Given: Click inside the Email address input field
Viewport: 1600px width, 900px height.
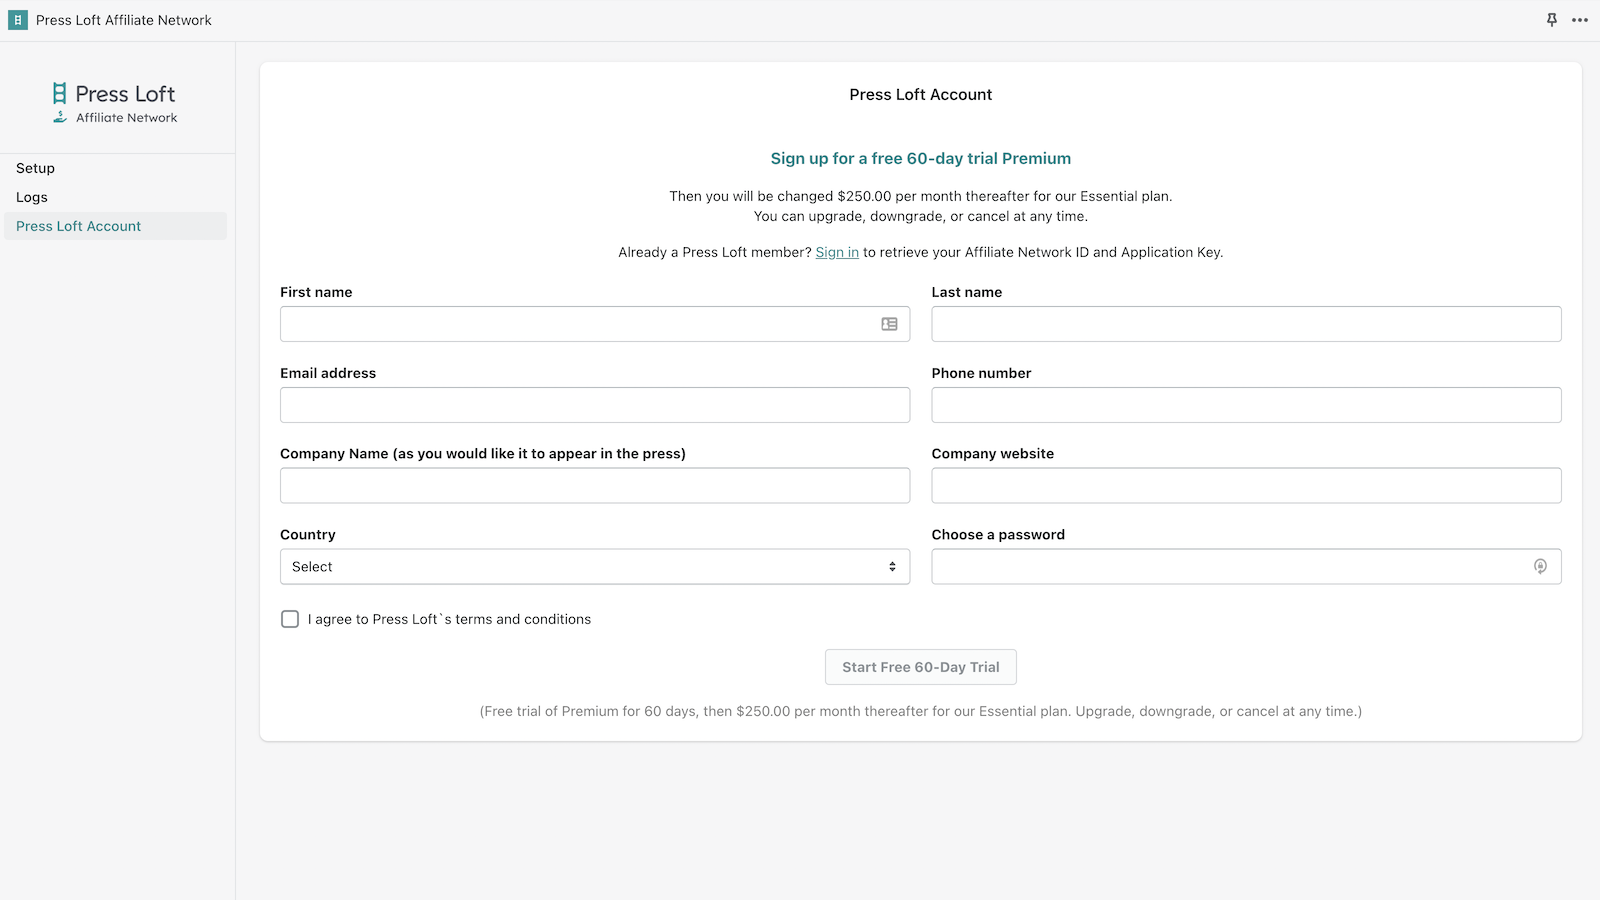Looking at the screenshot, I should point(594,404).
